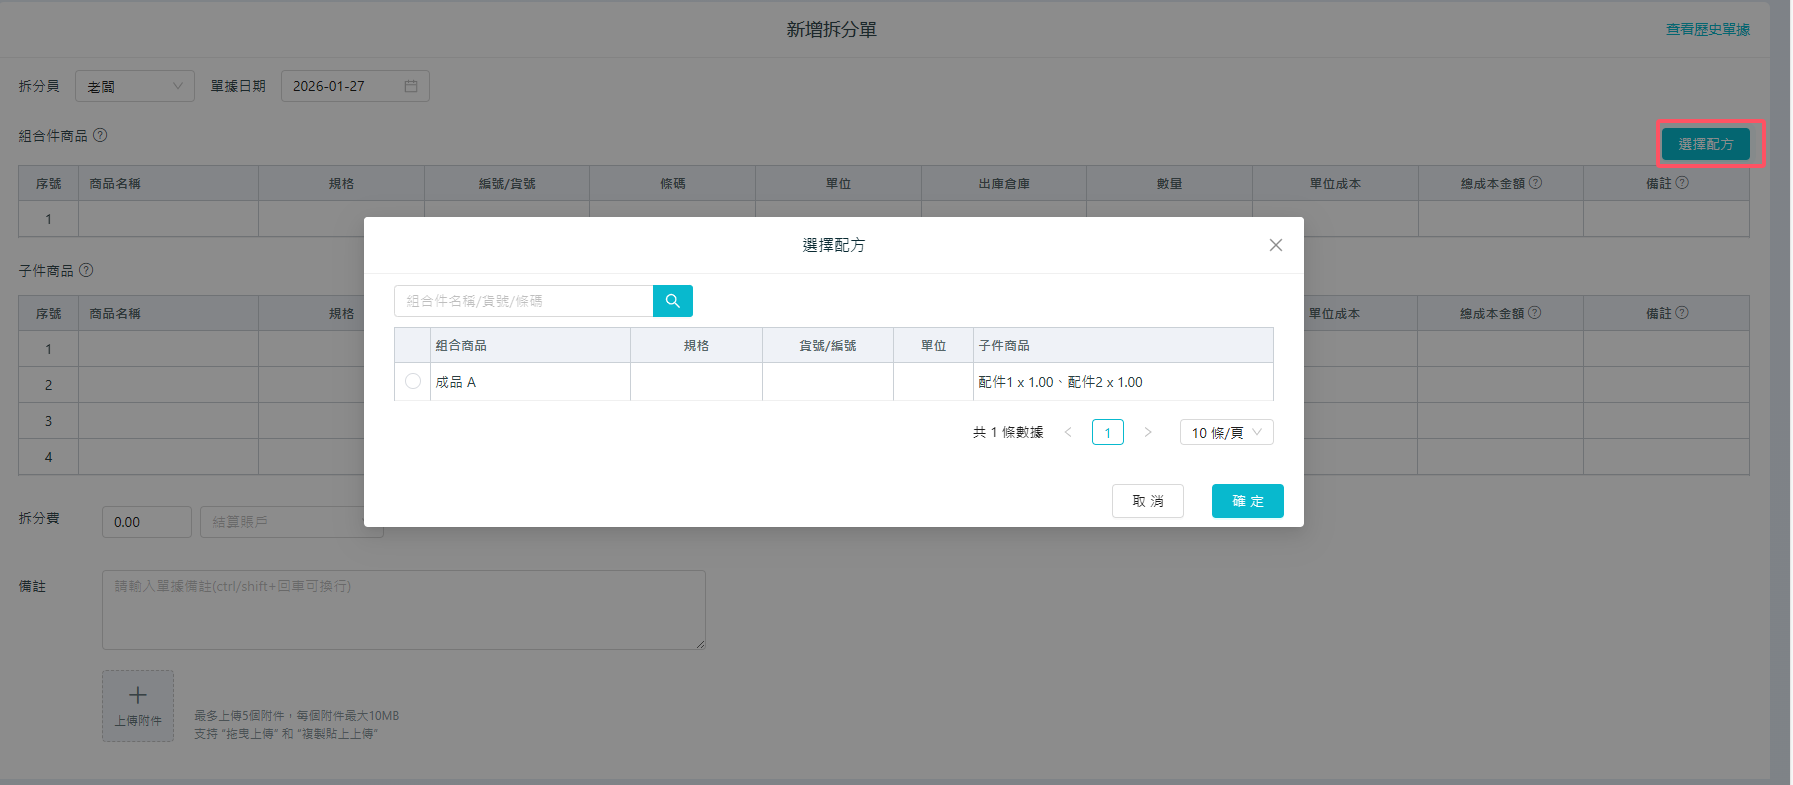Click the 拆分費 amount input field
The width and height of the screenshot is (1793, 785).
(146, 522)
